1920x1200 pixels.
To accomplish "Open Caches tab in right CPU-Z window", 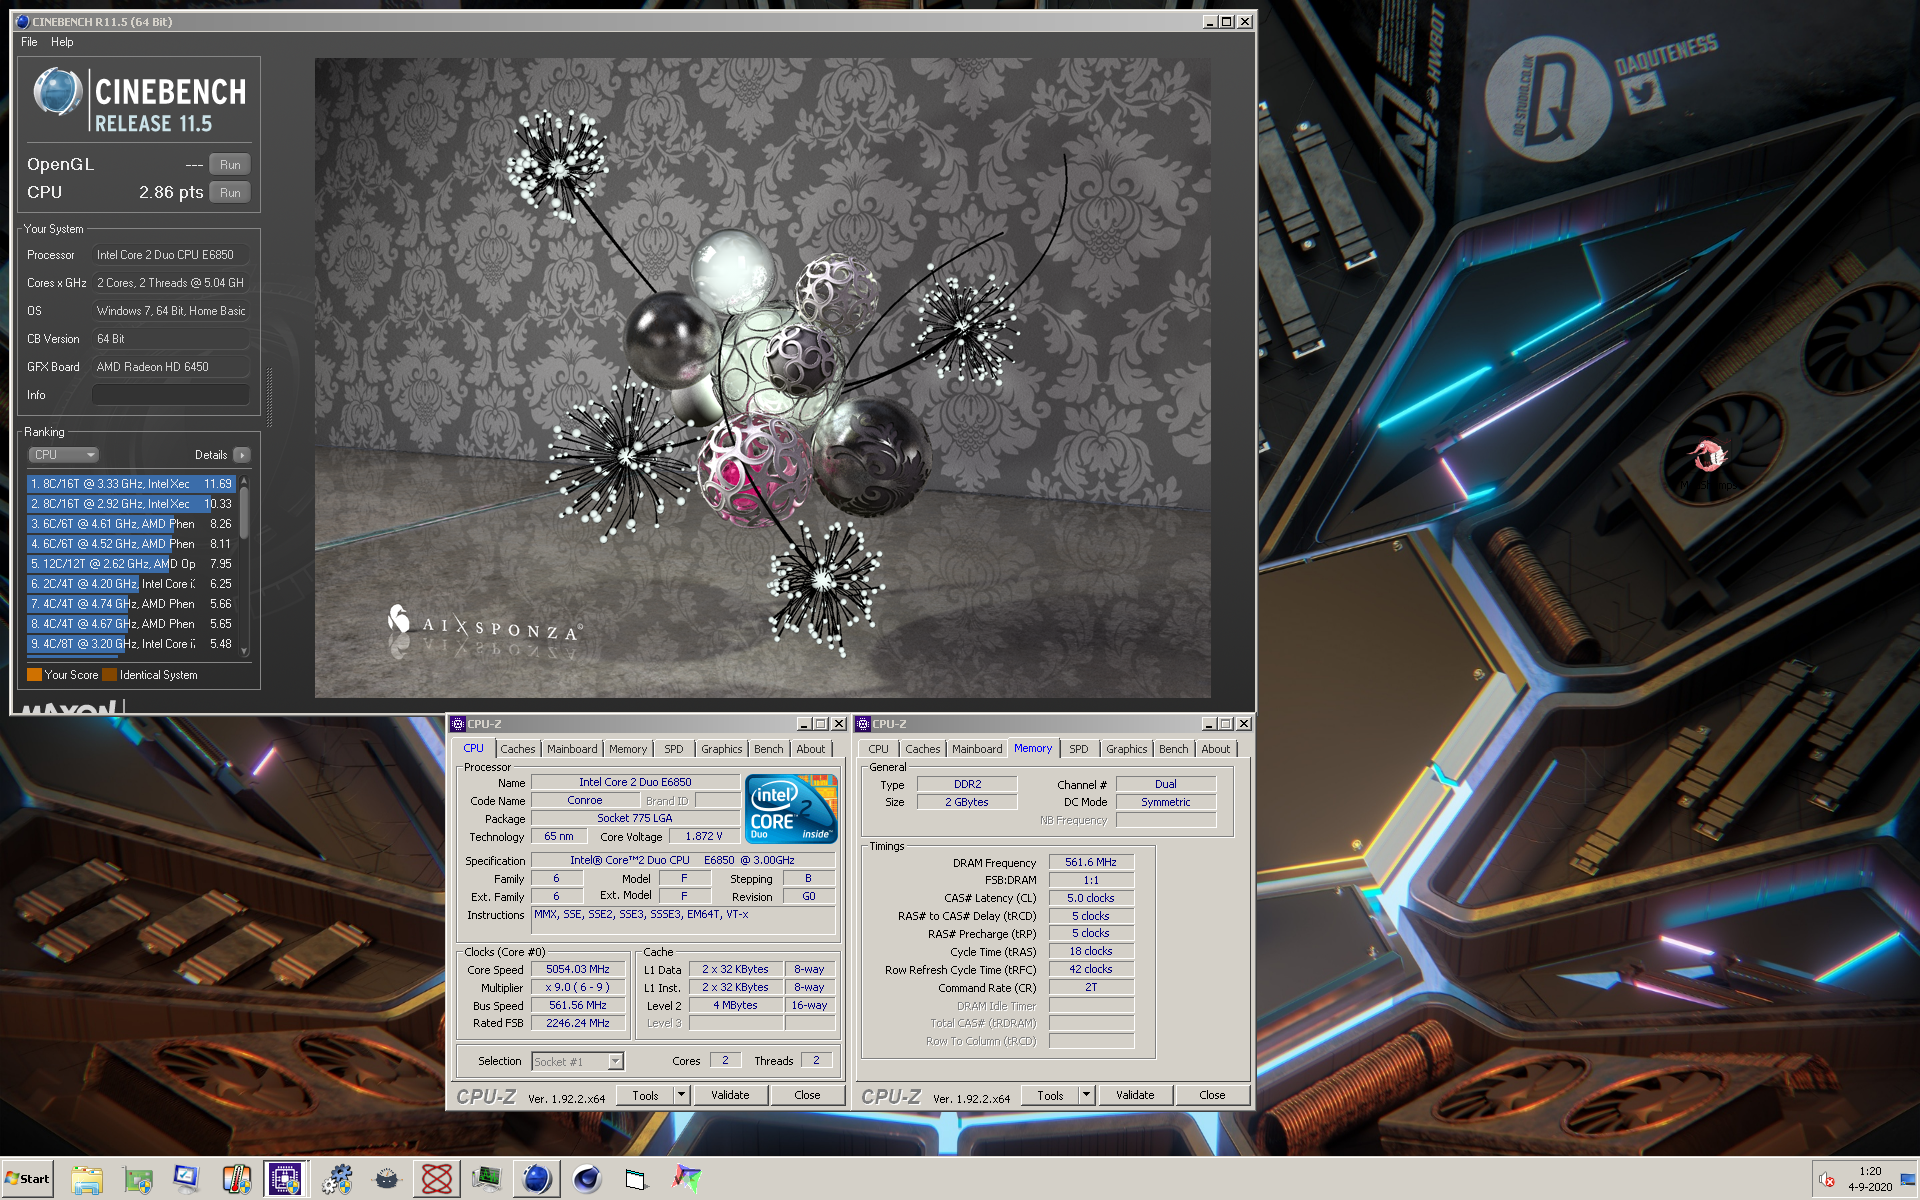I will tap(923, 749).
